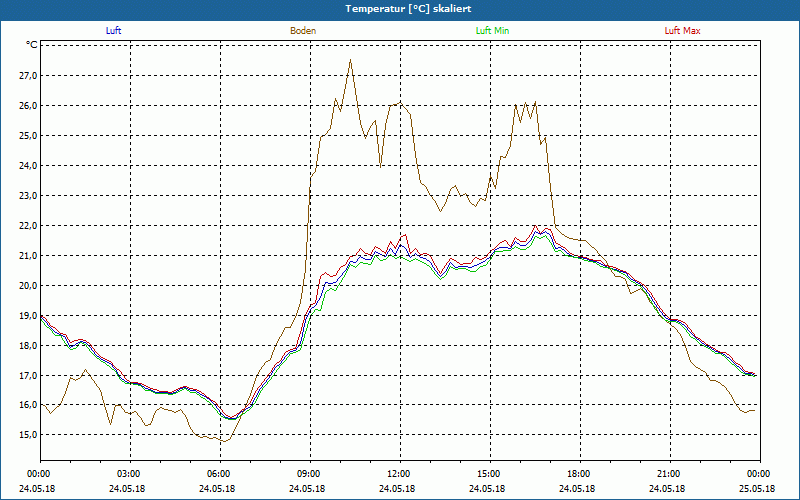Click the chart title Temperatur [°C] skaliert

tap(400, 8)
